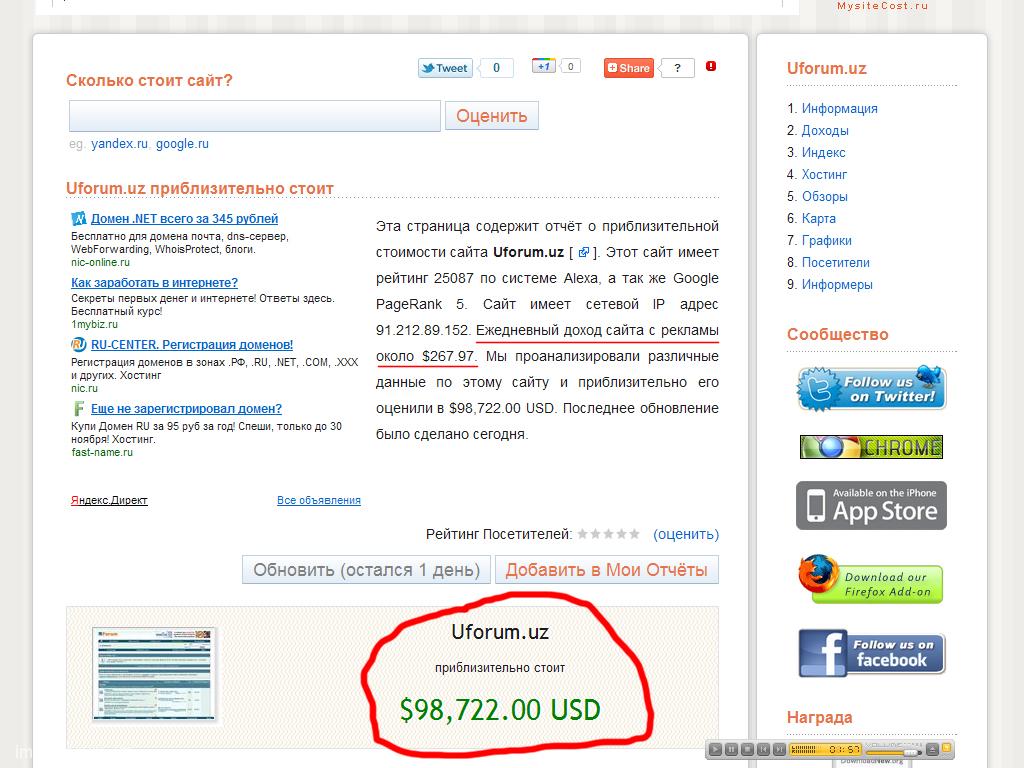The image size is (1024, 768).
Task: Click the Chrome extension banner
Action: pyautogui.click(x=871, y=447)
